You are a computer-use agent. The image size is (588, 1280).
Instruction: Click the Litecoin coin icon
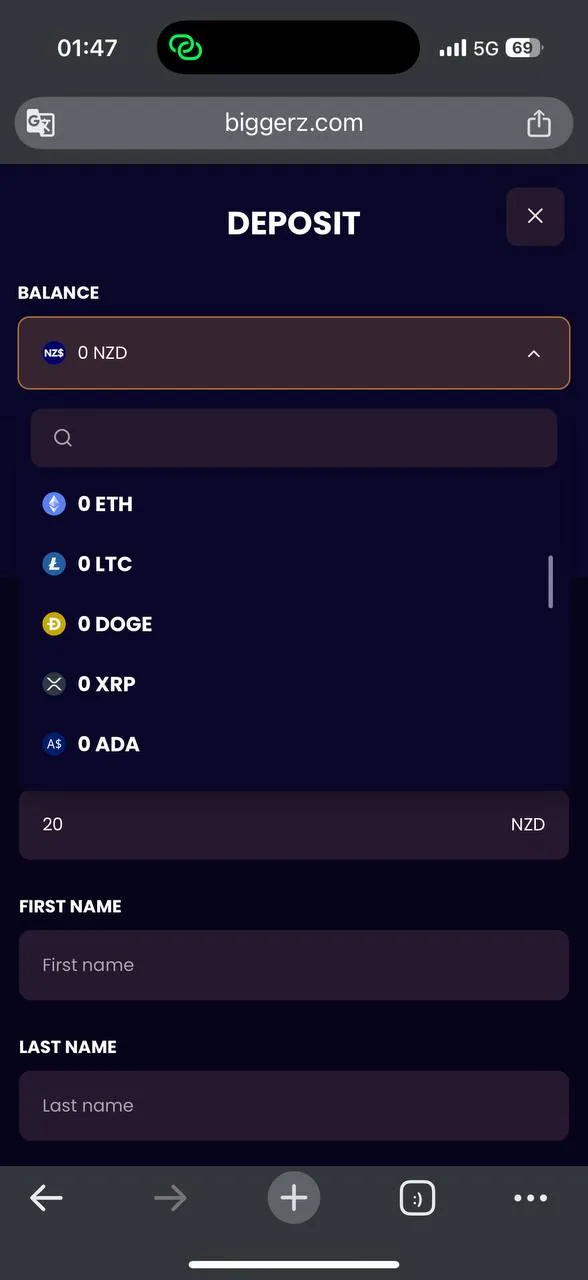pos(54,564)
